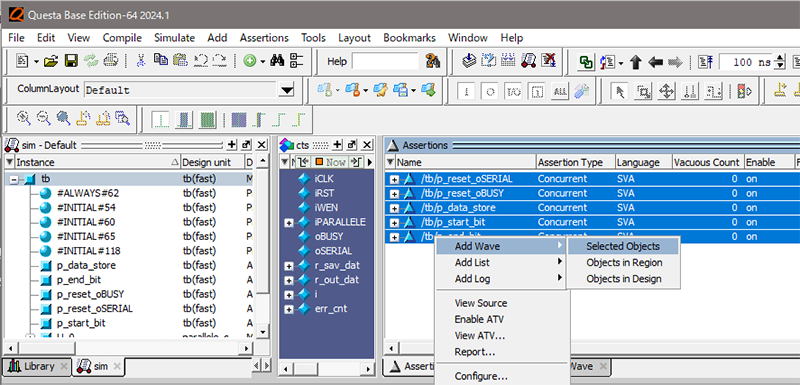
Task: Toggle the ALL objects filter button
Action: click(560, 92)
